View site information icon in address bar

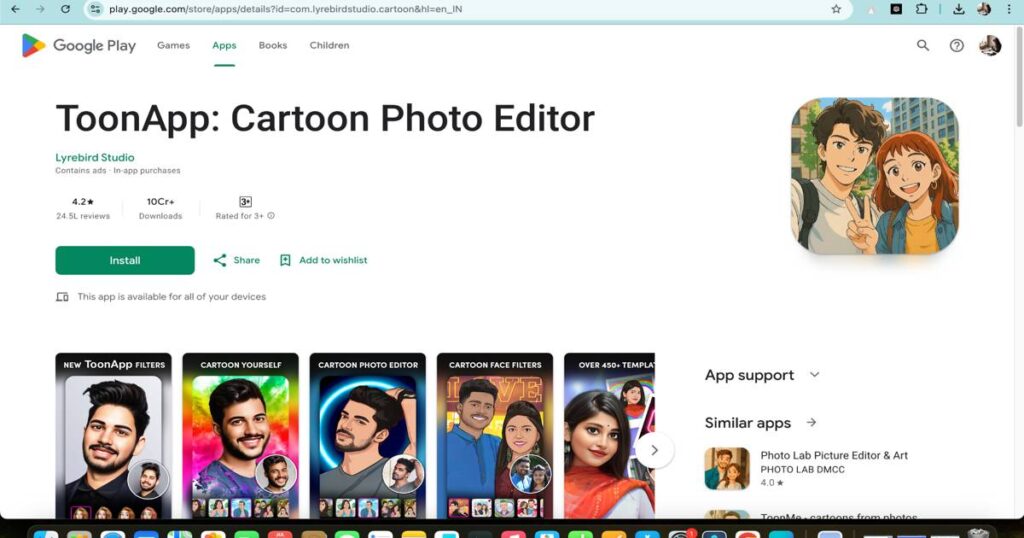pos(95,9)
